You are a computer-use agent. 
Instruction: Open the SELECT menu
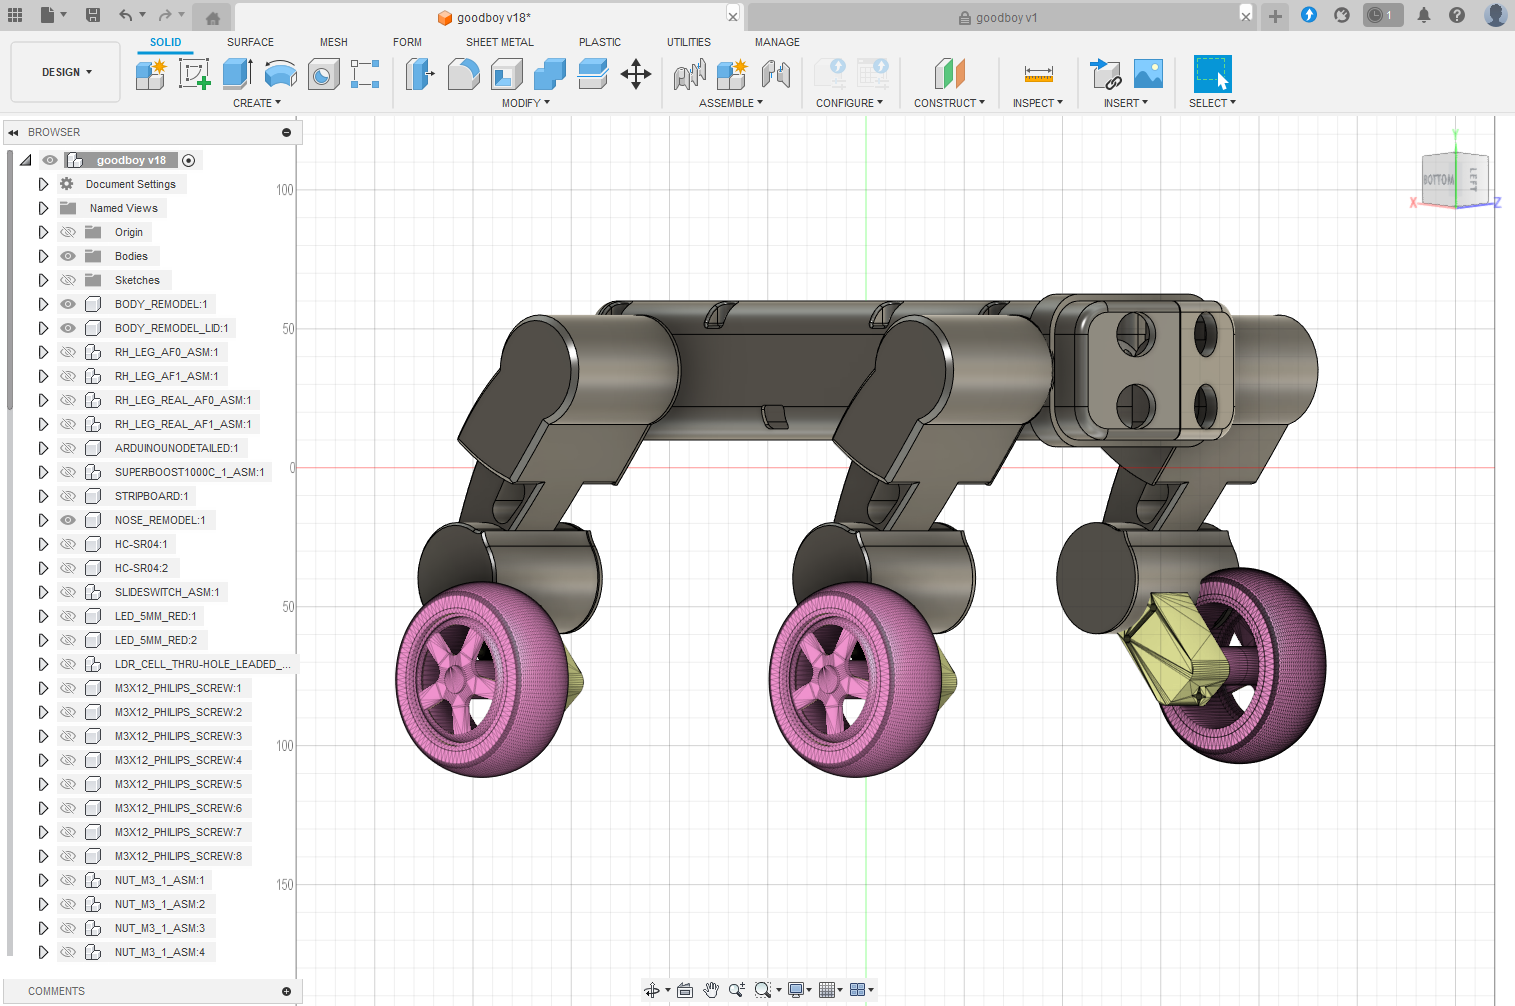pyautogui.click(x=1212, y=103)
